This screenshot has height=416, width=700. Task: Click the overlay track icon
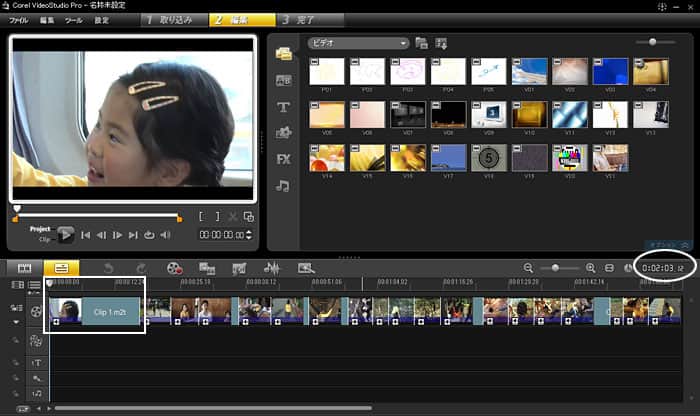coord(36,341)
